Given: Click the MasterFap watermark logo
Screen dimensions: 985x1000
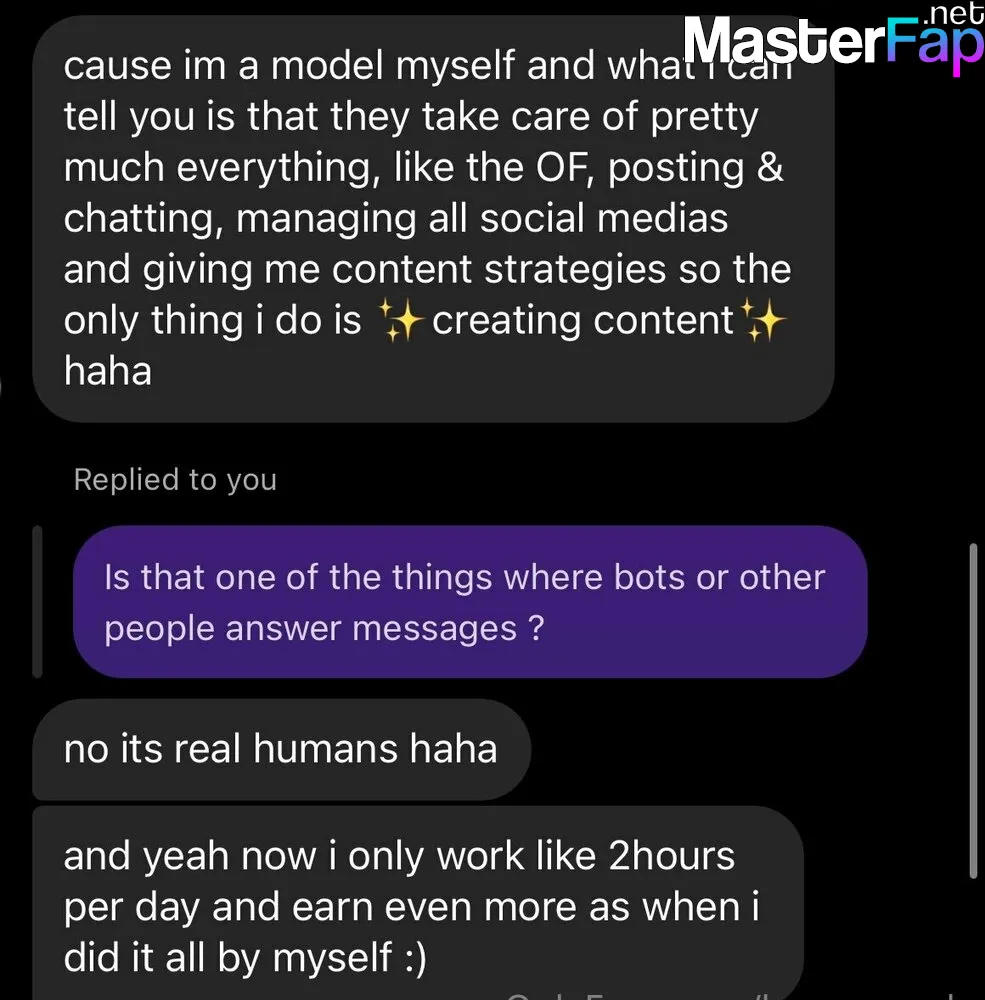Looking at the screenshot, I should (x=834, y=40).
